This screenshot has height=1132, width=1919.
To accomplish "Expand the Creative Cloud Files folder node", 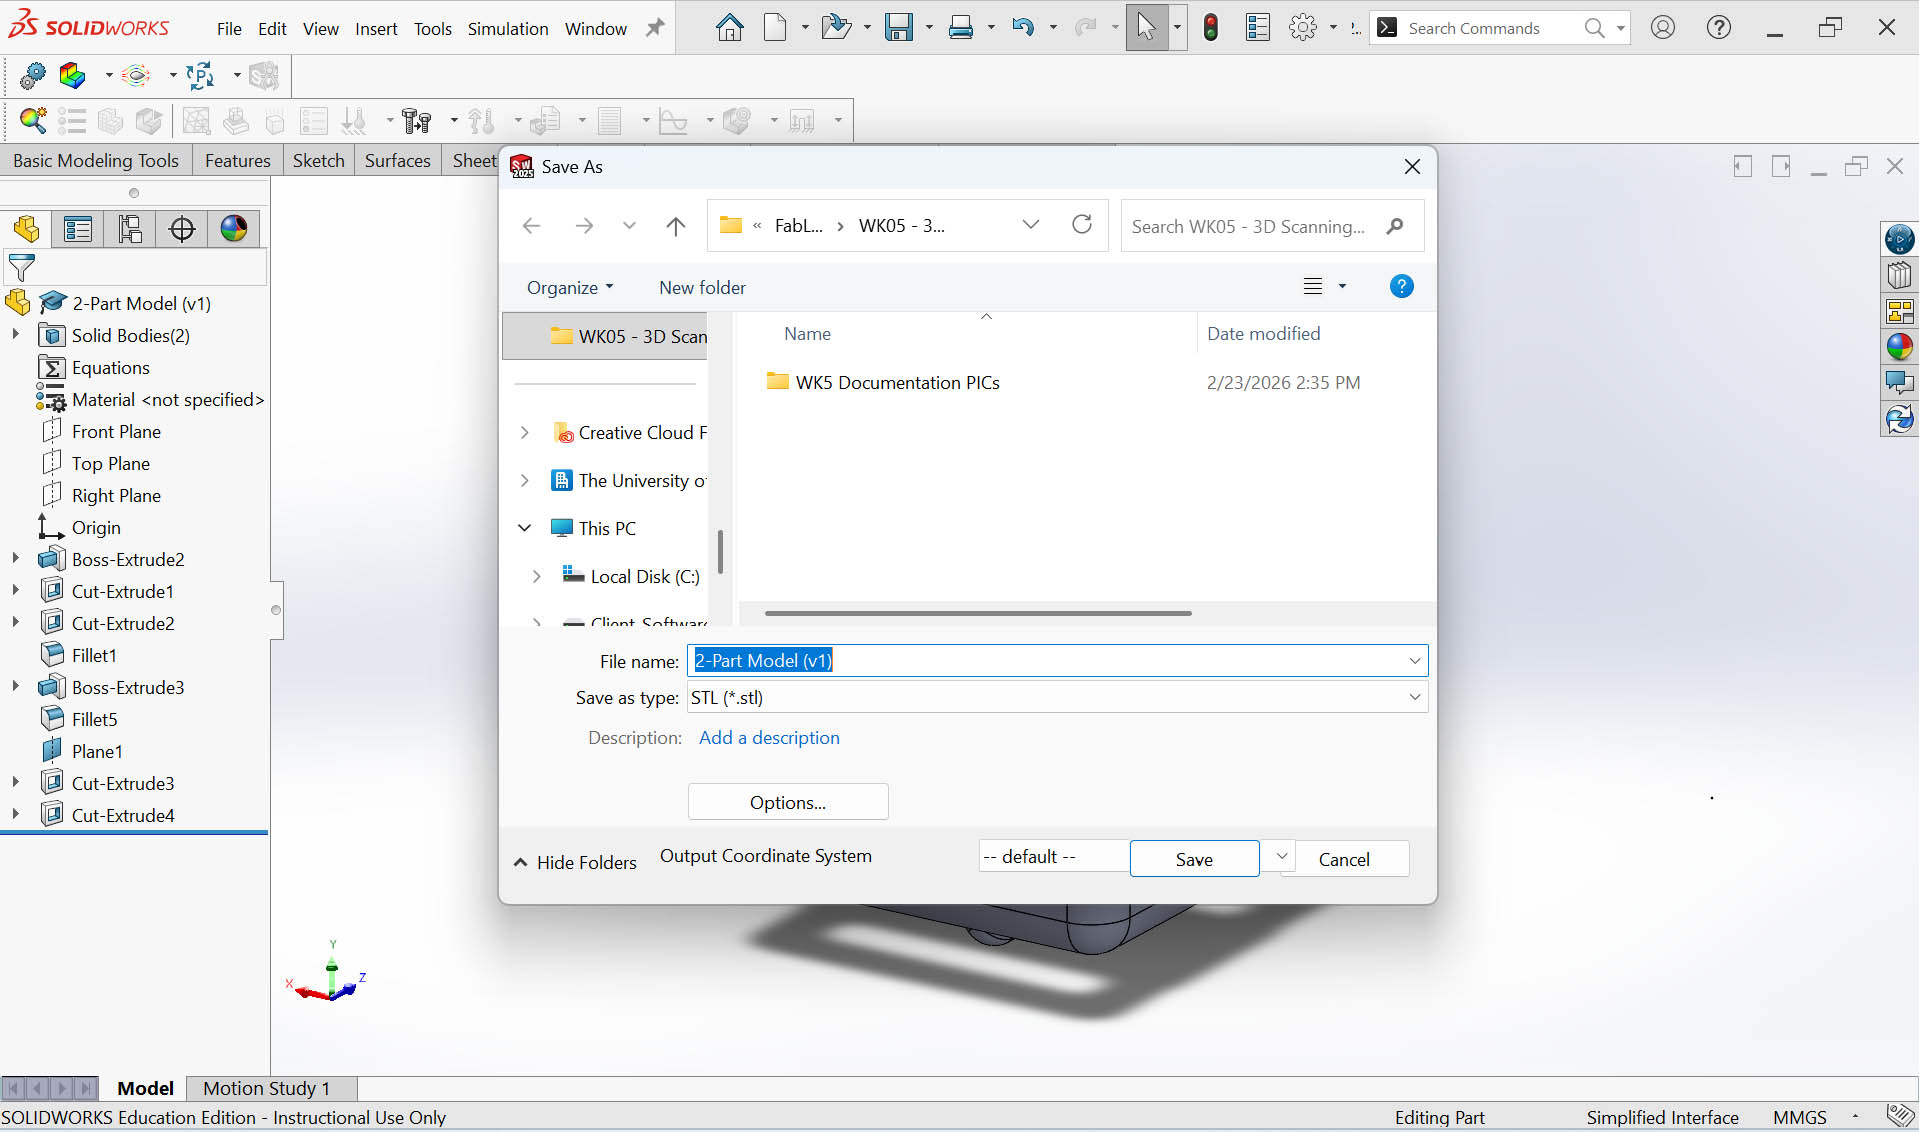I will (x=524, y=433).
